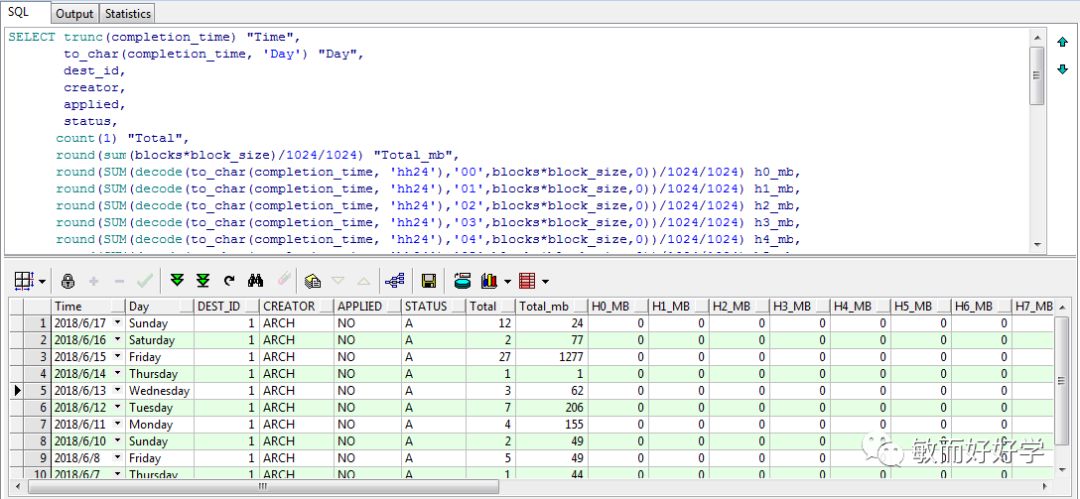Viewport: 1080px width, 499px height.
Task: Open date dropdown for 2018/6/12
Action: pyautogui.click(x=118, y=407)
